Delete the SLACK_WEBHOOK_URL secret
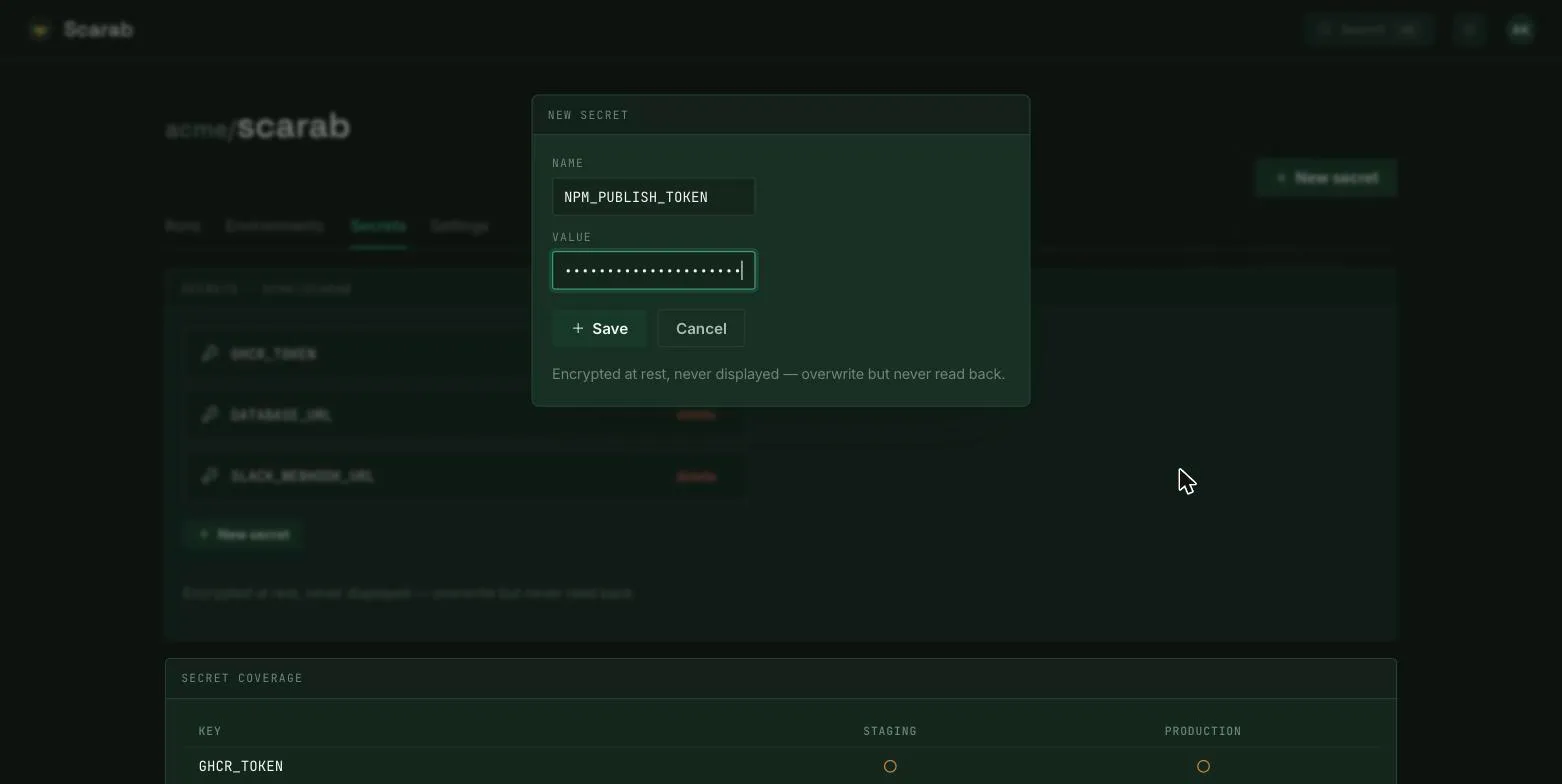This screenshot has height=784, width=1562. pos(697,477)
